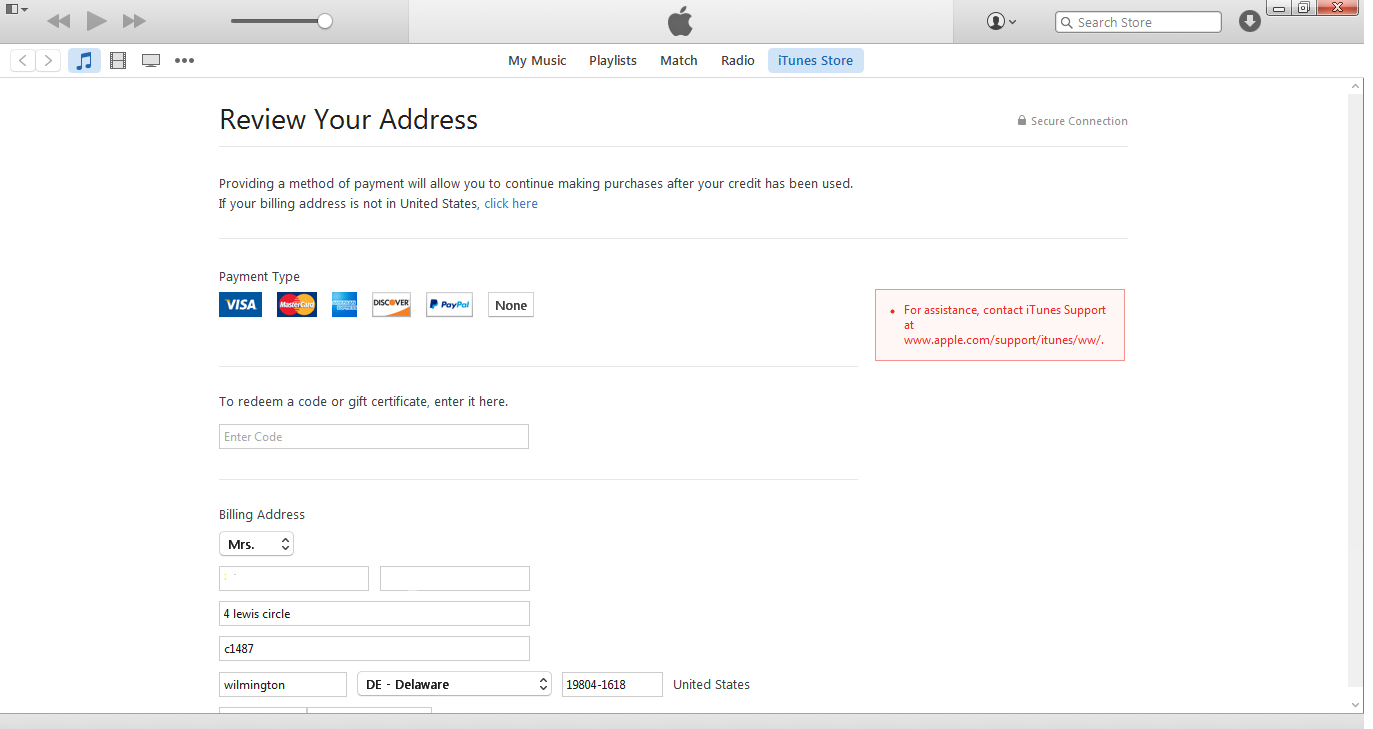Screen dimensions: 1373x729
Task: Click the Enter Code redemption field
Action: click(x=374, y=437)
